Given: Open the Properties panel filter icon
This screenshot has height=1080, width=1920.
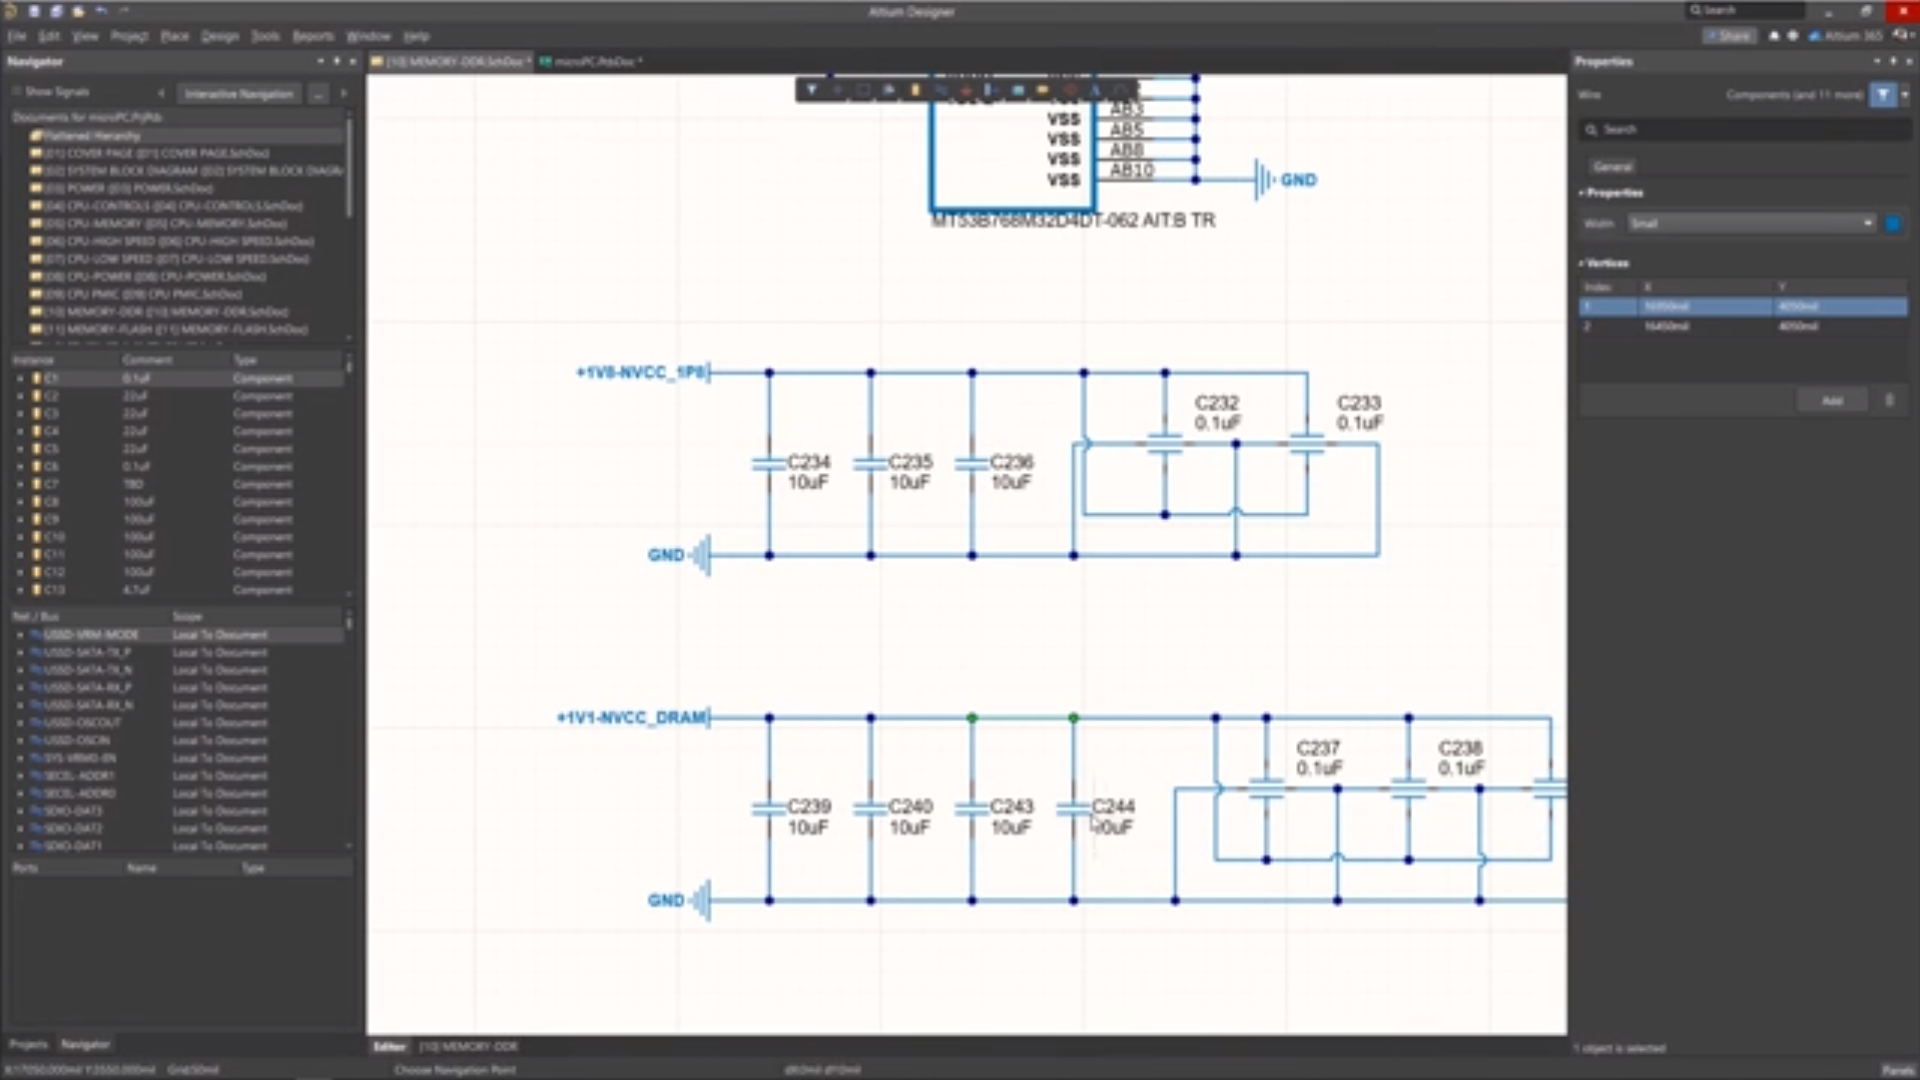Looking at the screenshot, I should (x=1883, y=95).
